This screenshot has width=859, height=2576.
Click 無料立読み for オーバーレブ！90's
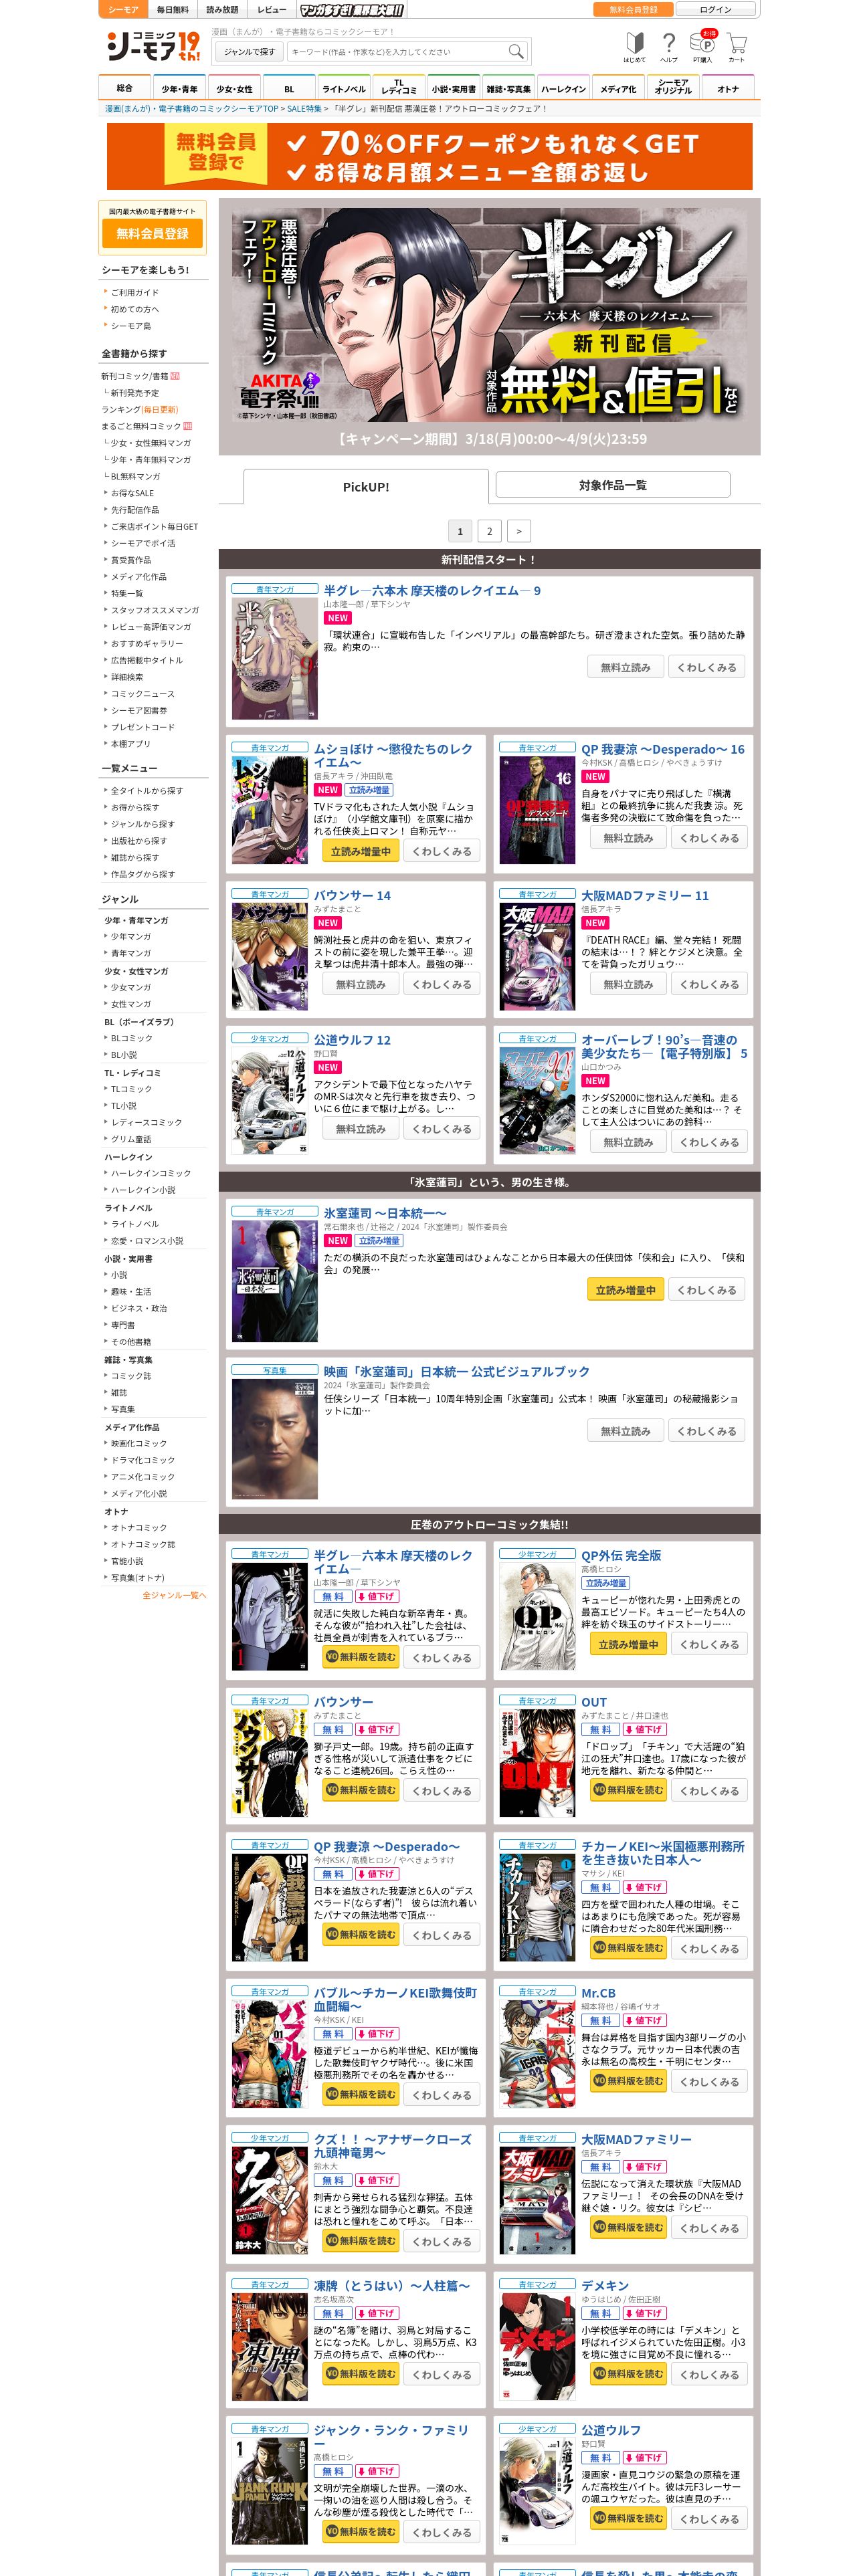pyautogui.click(x=627, y=1142)
